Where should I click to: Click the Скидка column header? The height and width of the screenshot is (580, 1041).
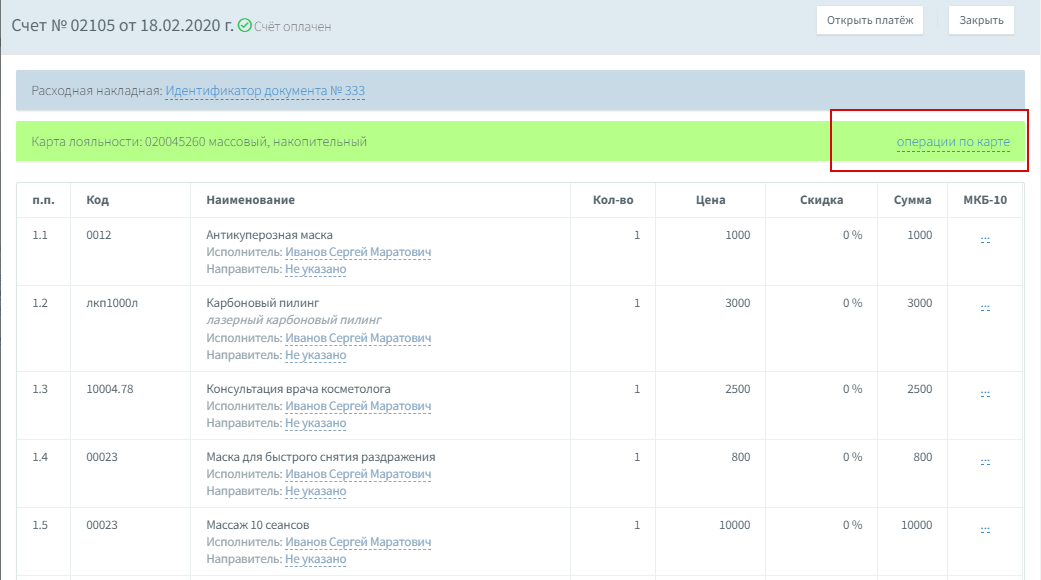tap(821, 200)
